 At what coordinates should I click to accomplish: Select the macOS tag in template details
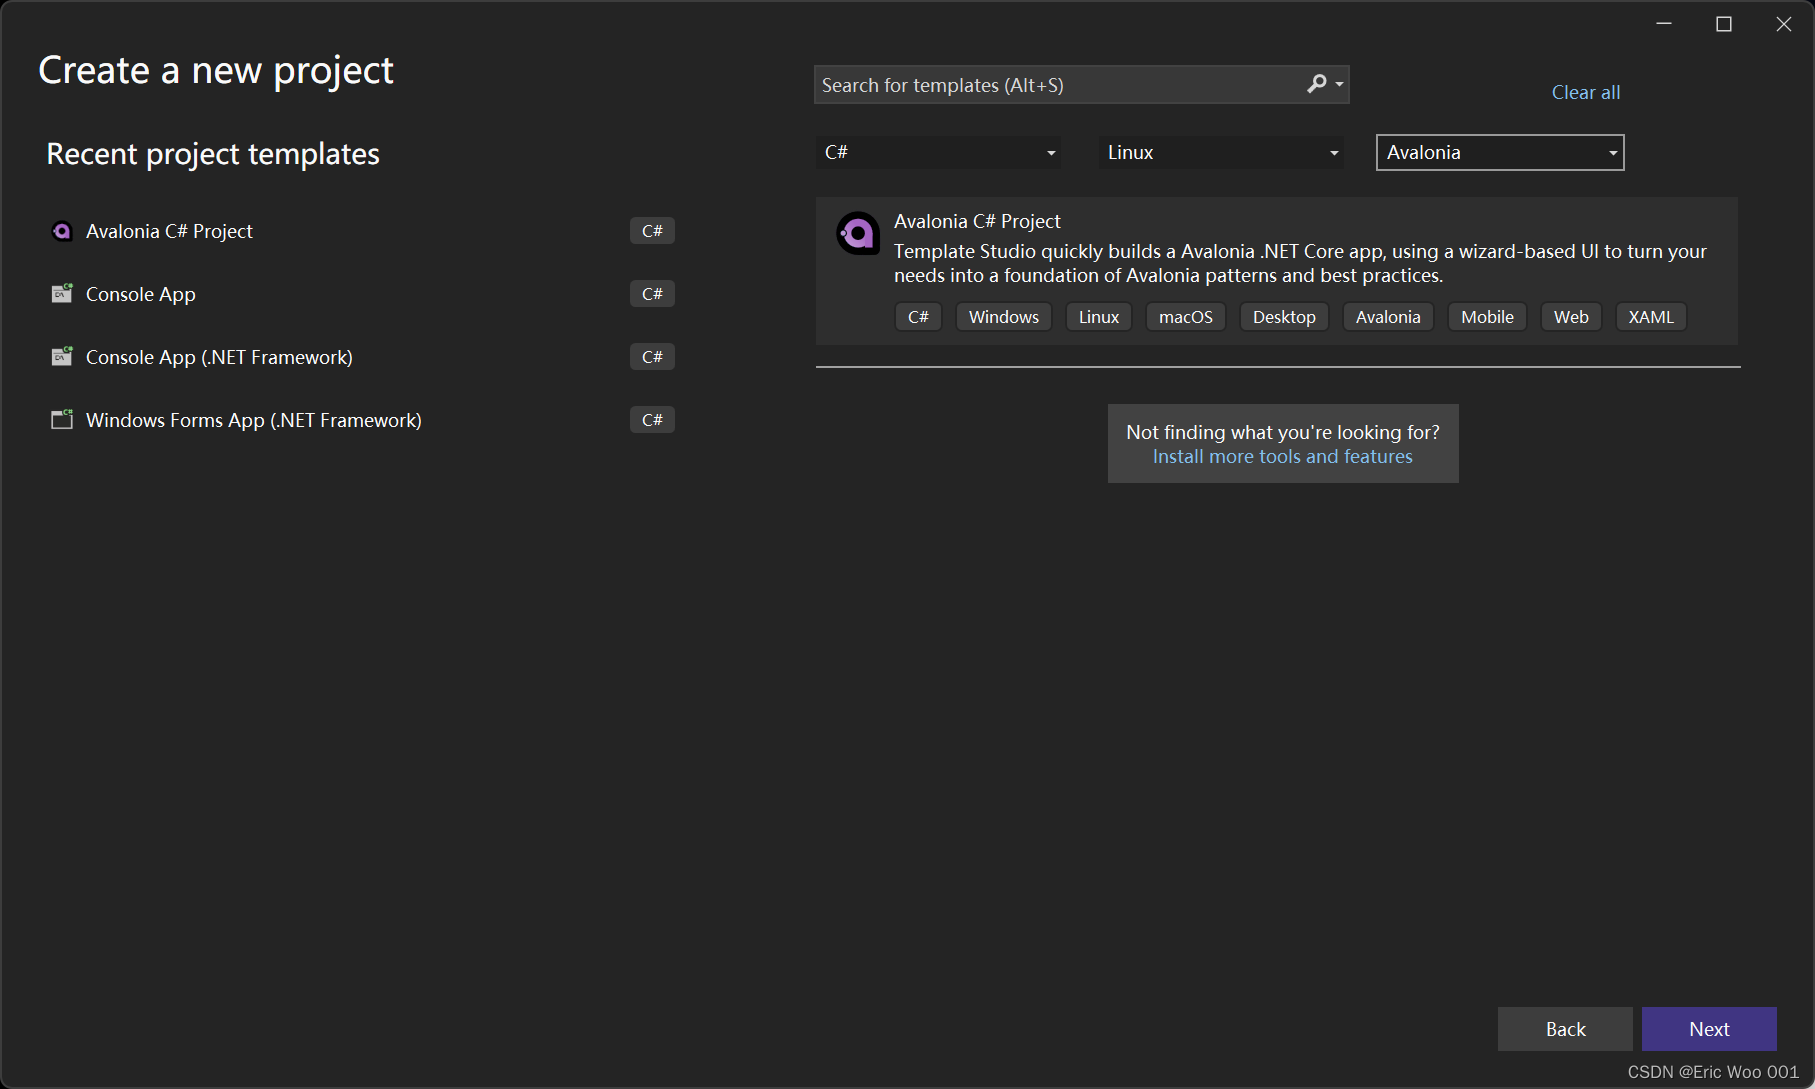point(1185,316)
